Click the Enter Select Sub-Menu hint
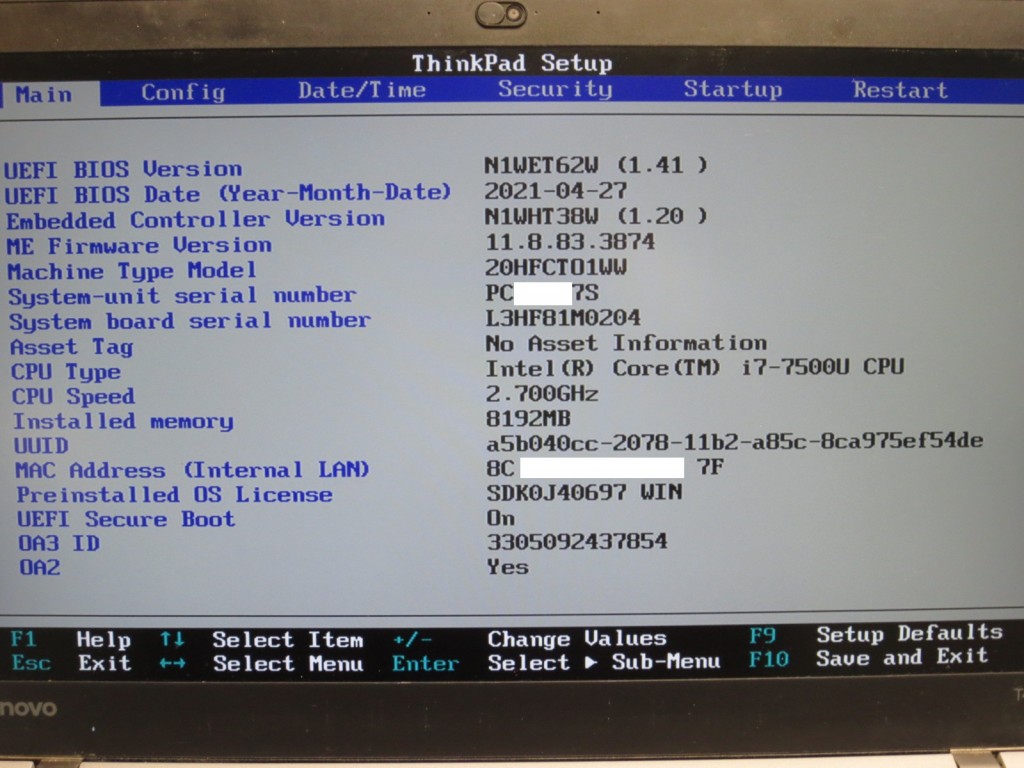The width and height of the screenshot is (1024, 768). point(556,662)
